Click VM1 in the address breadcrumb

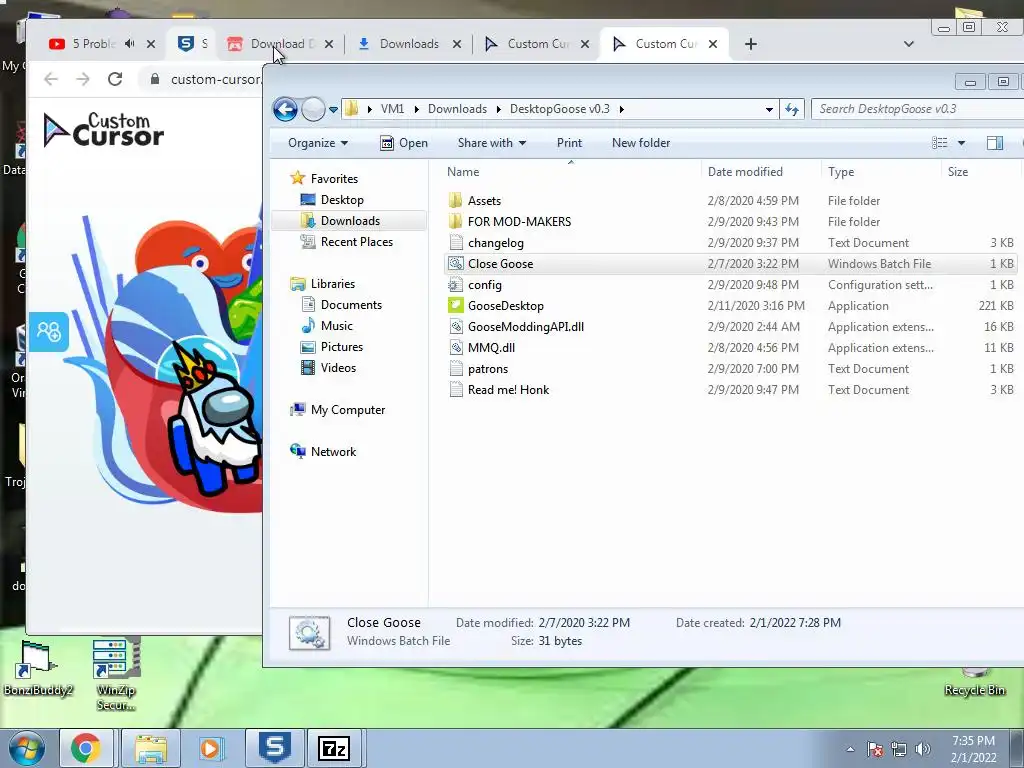(x=392, y=109)
